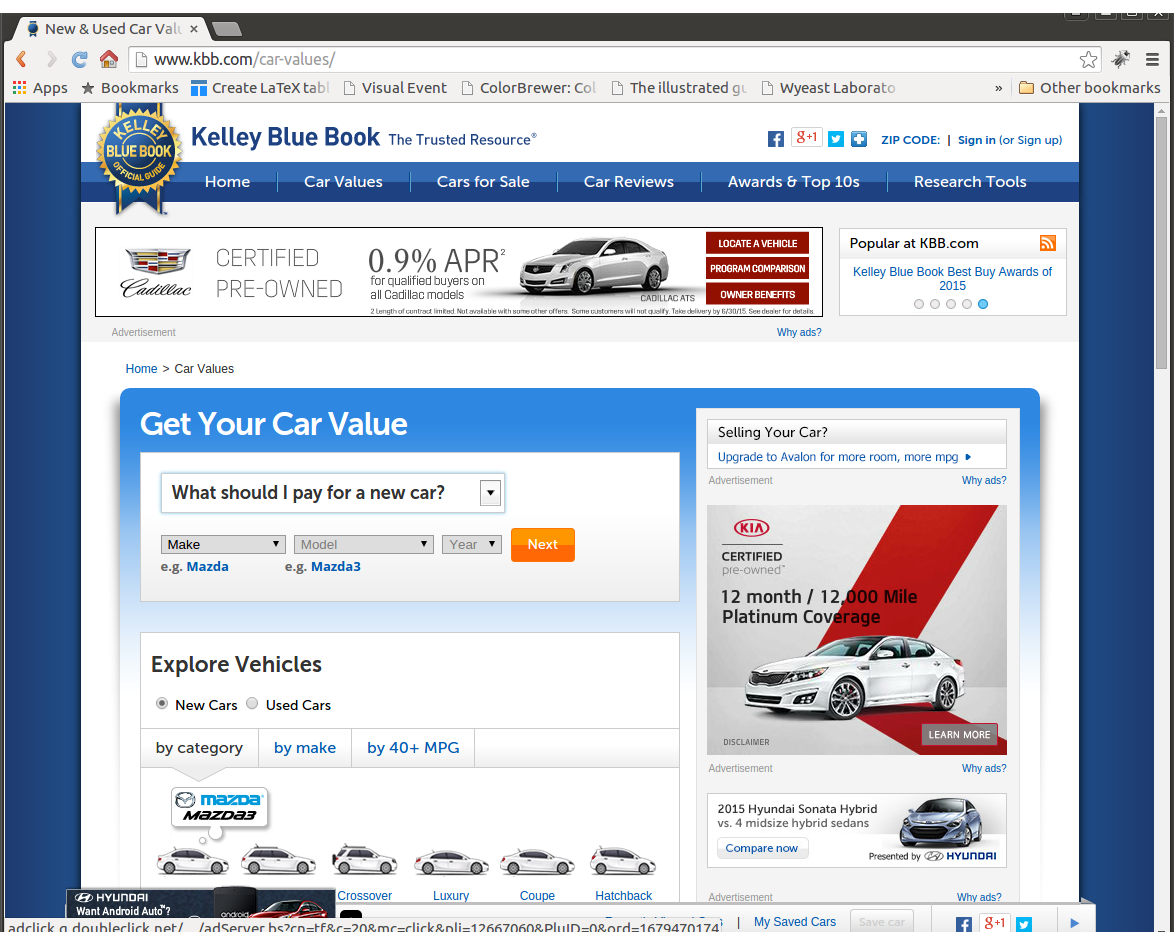Open the Make dropdown
The width and height of the screenshot is (1174, 945).
click(223, 544)
